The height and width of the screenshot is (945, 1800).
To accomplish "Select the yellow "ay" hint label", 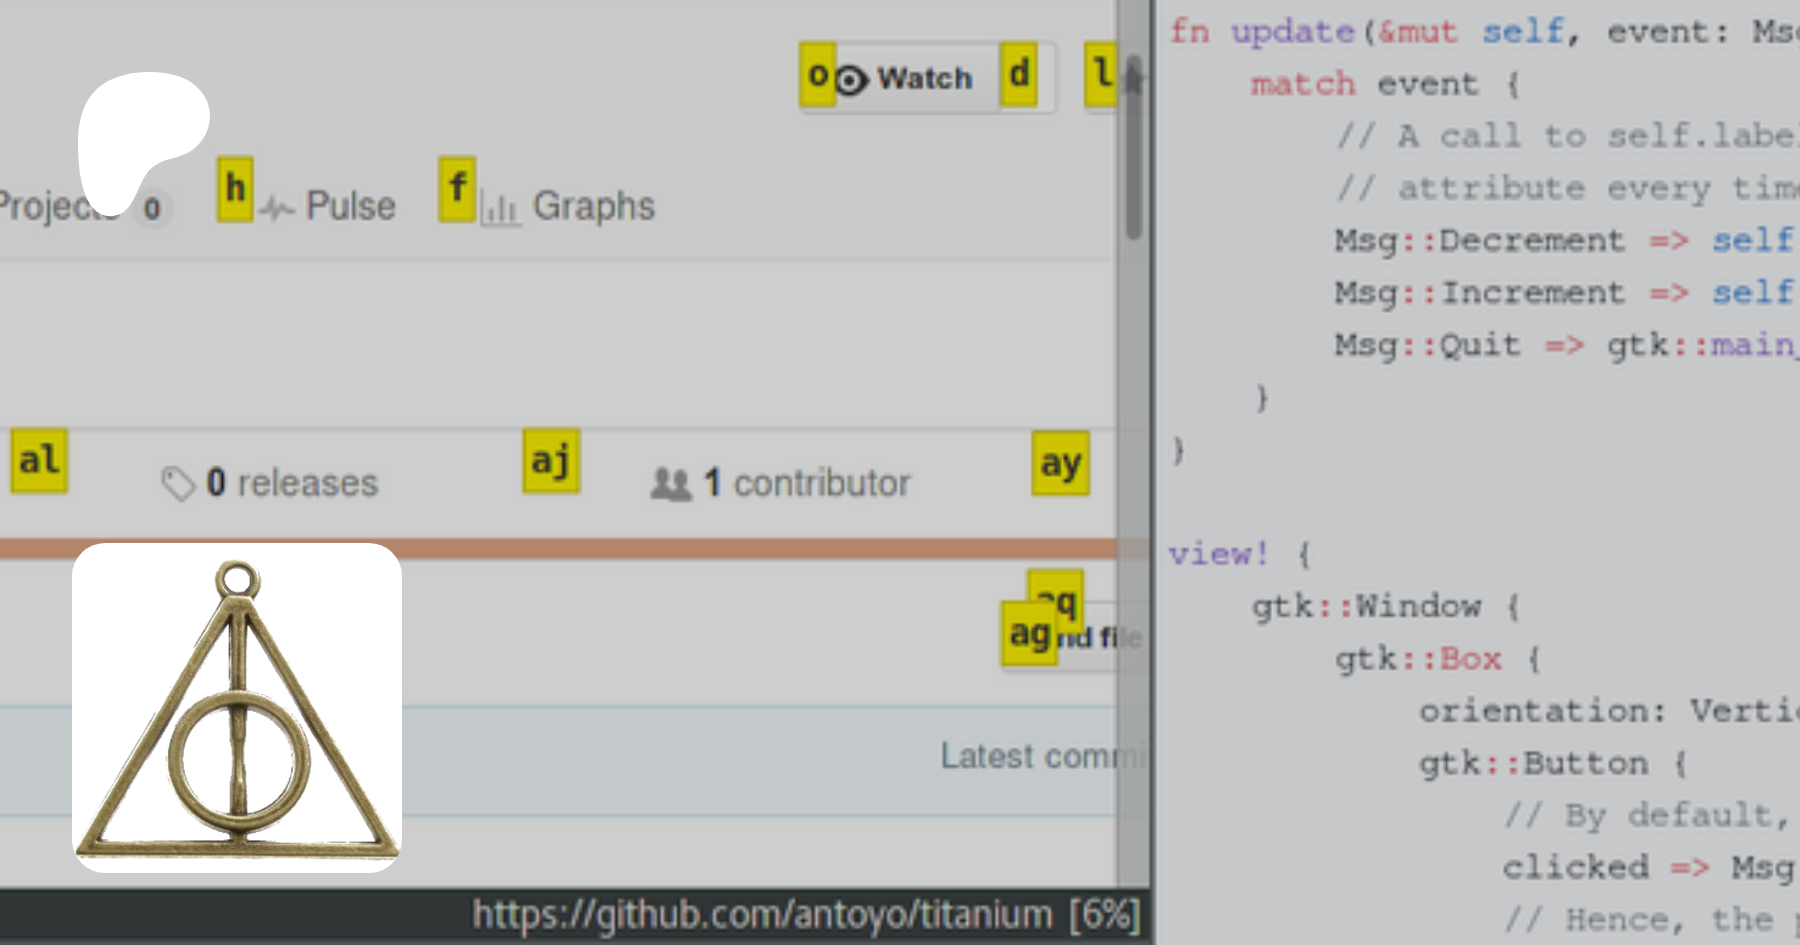I will 1060,463.
